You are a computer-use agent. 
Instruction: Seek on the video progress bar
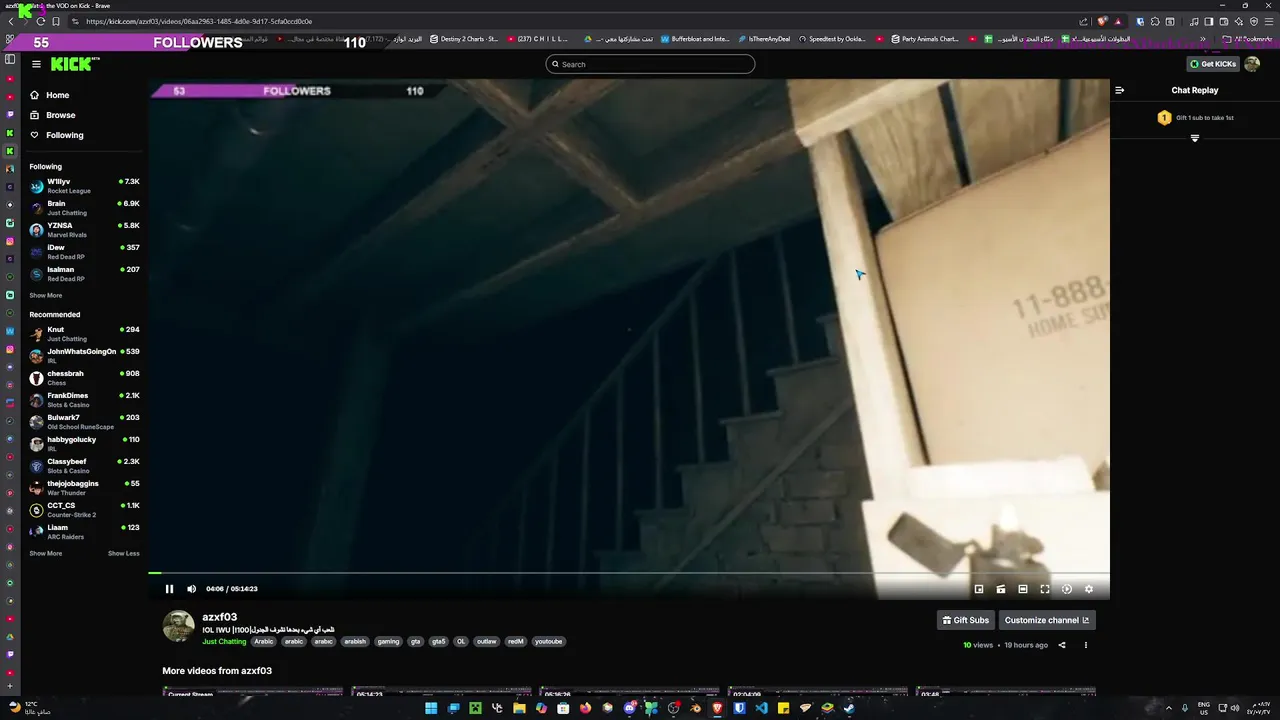coord(629,573)
